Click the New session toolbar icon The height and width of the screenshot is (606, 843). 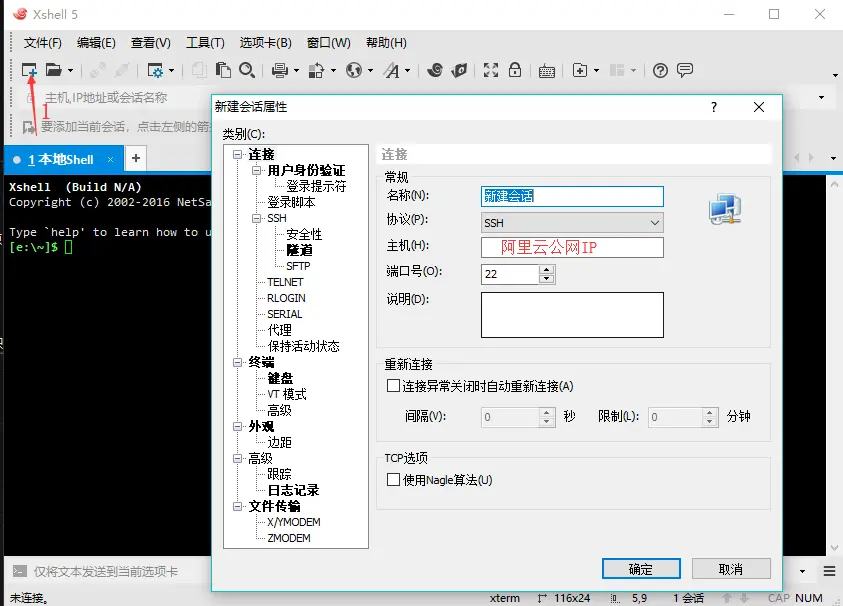coord(29,70)
